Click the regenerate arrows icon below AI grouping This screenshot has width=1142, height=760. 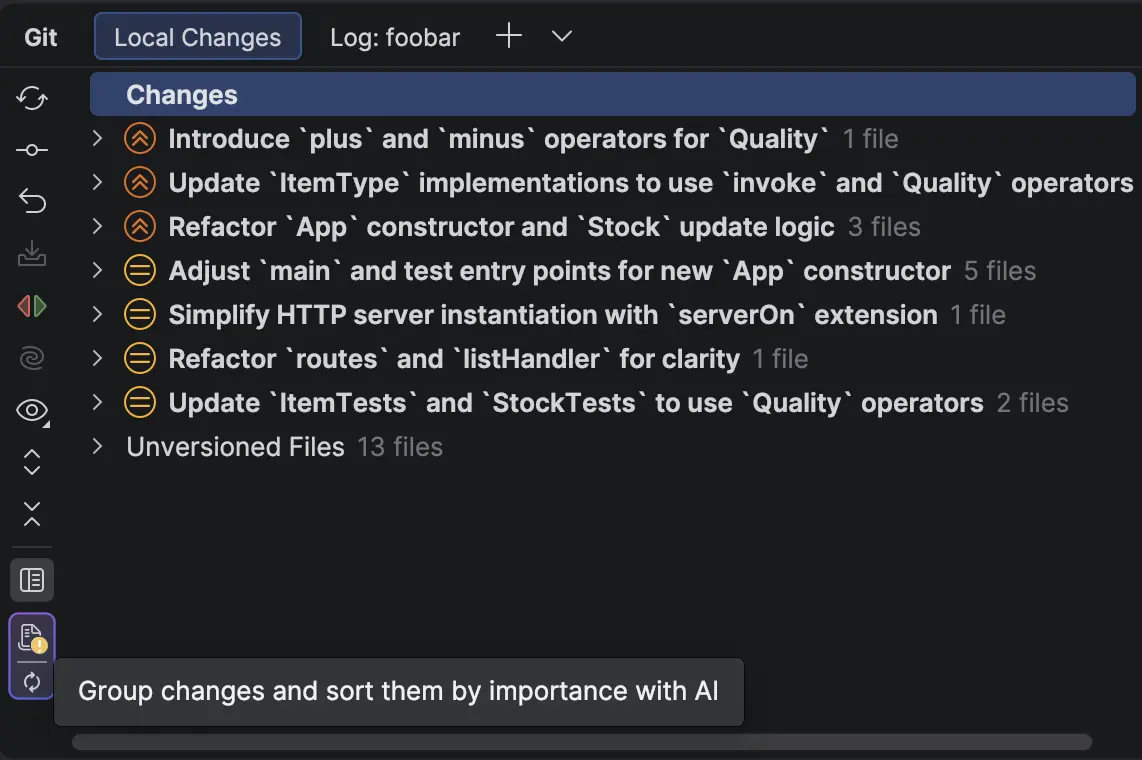32,682
